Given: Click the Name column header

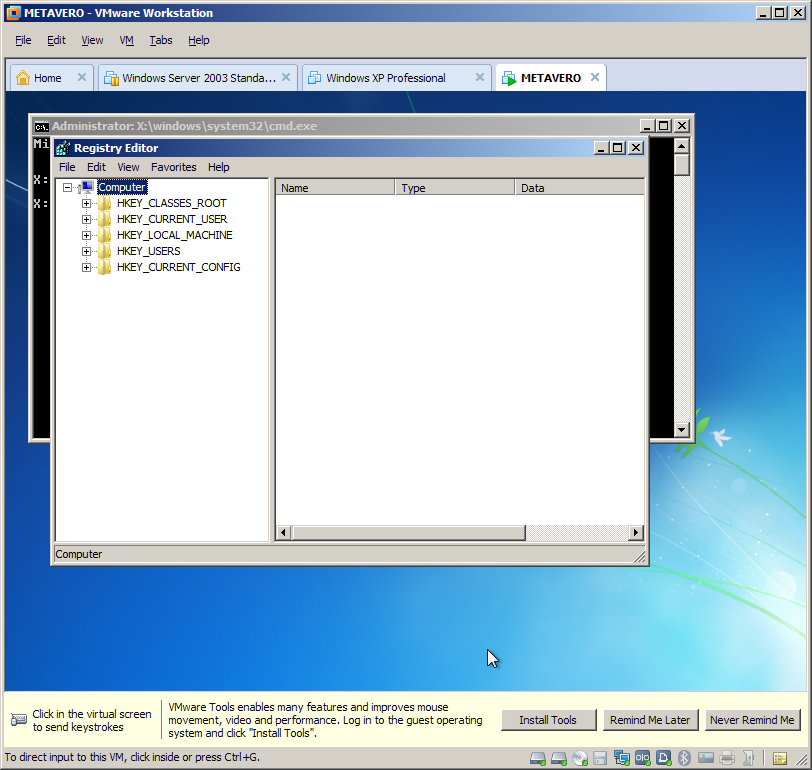Looking at the screenshot, I should click(335, 187).
